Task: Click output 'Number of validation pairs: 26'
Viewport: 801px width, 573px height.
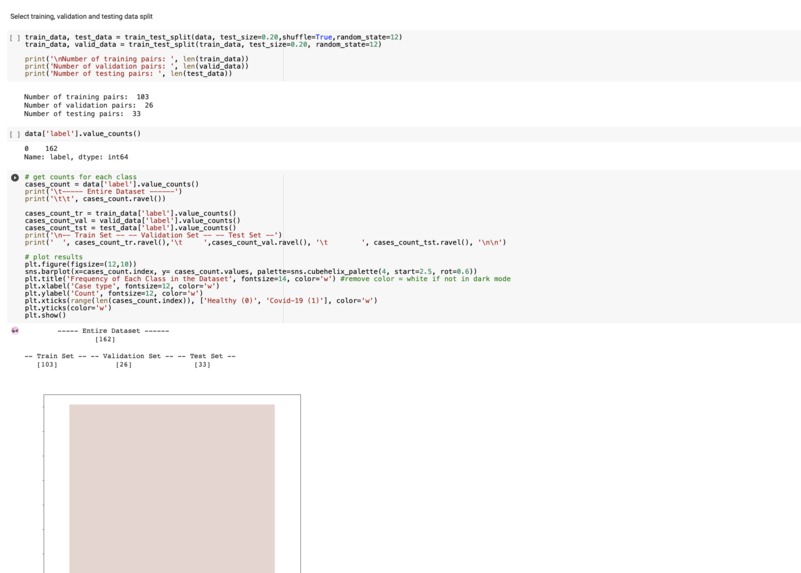Action: (88, 105)
